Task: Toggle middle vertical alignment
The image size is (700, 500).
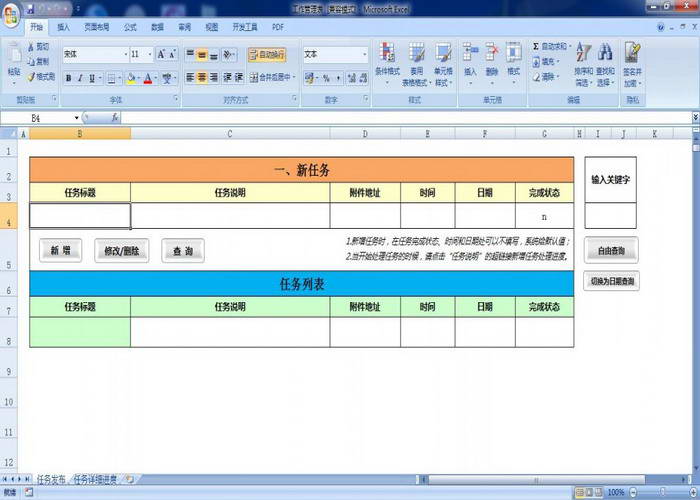Action: point(202,55)
